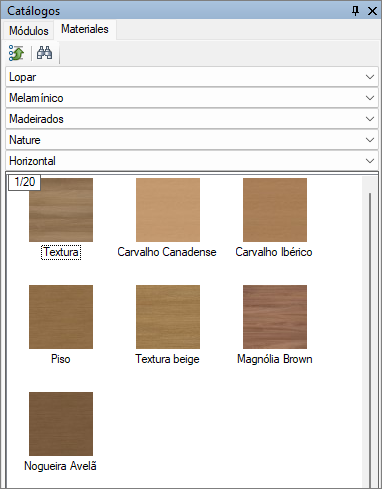
Task: Click the Carvalho Ibérico label
Action: coord(274,252)
